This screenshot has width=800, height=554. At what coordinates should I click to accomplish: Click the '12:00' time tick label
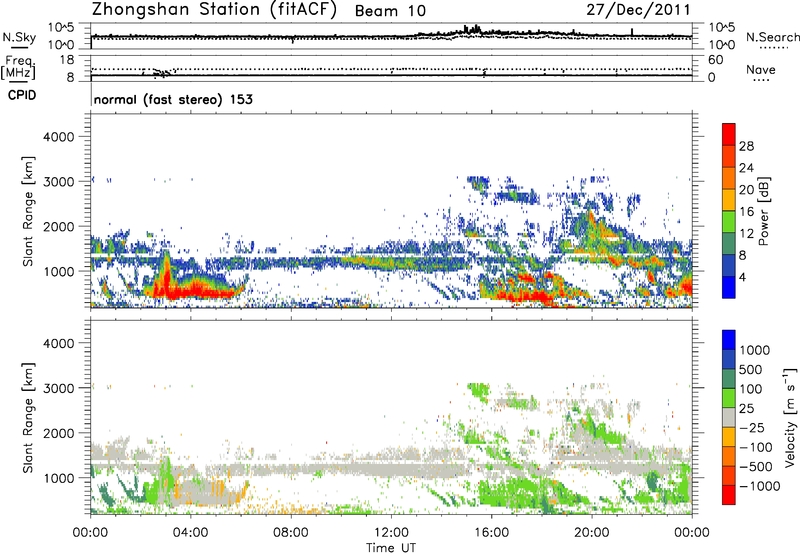[391, 533]
